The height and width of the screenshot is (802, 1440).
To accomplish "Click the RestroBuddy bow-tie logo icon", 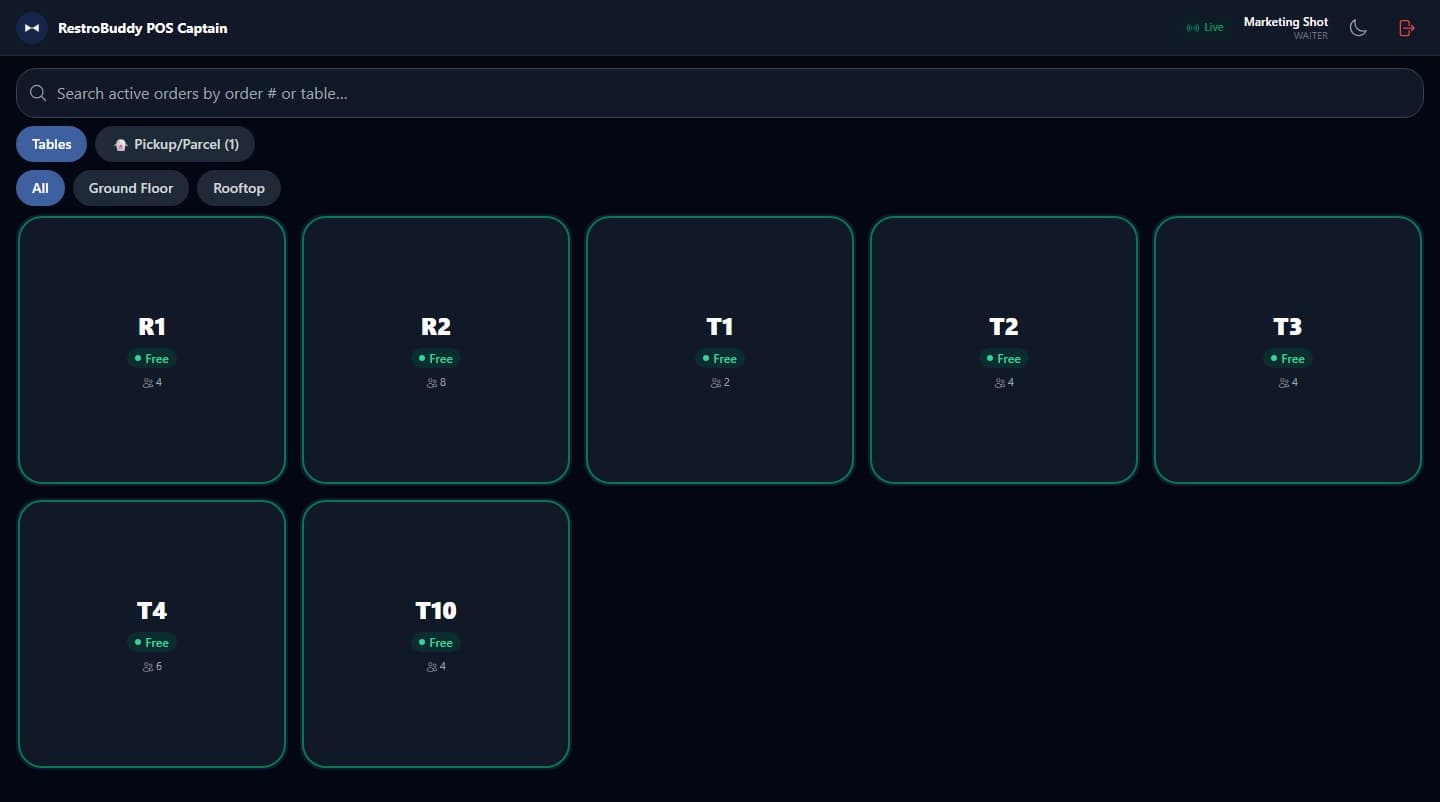I will (x=32, y=28).
